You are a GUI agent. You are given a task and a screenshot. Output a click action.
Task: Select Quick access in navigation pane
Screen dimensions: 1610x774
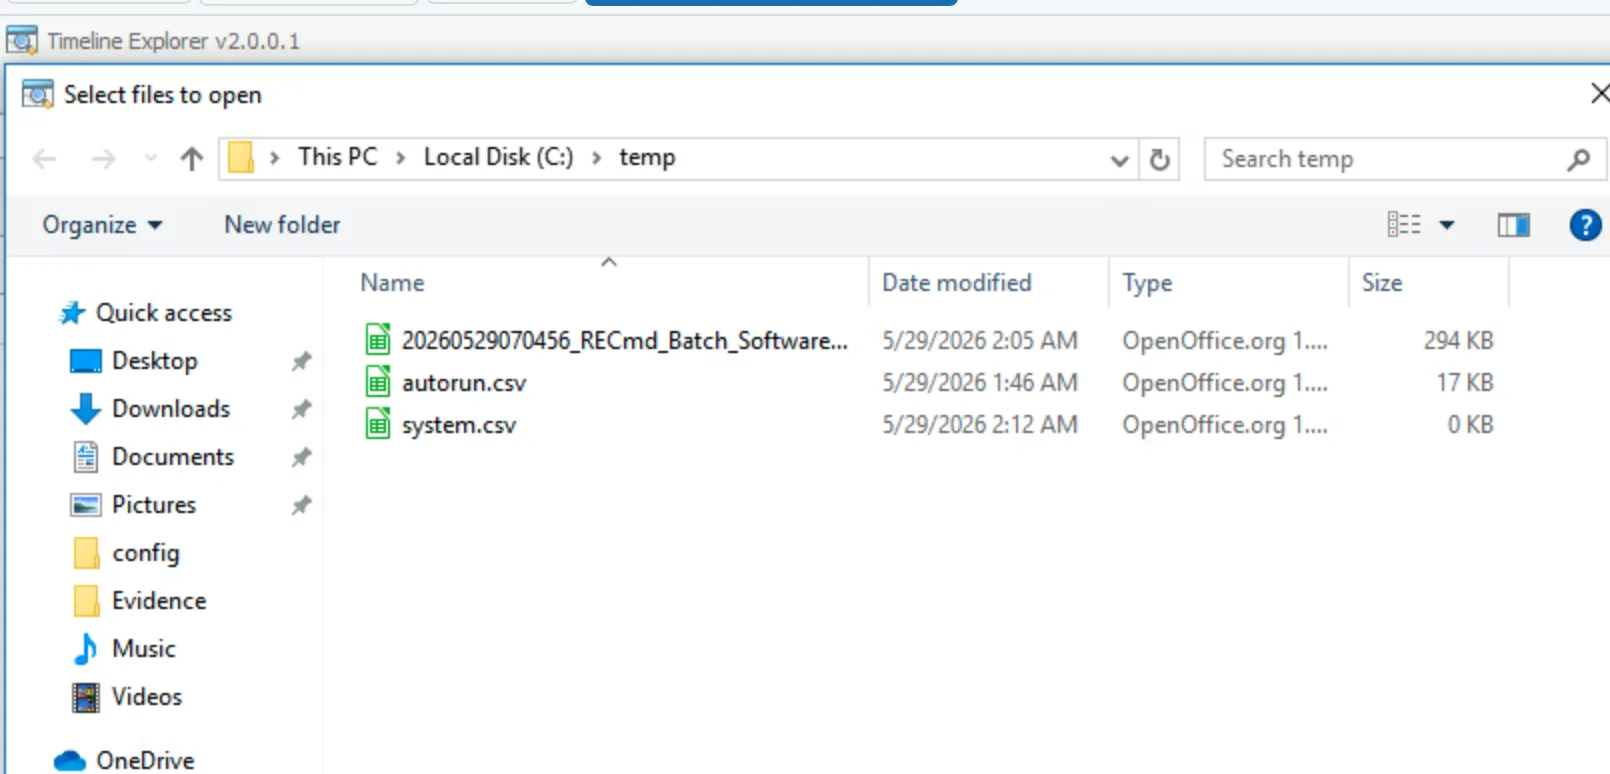pyautogui.click(x=164, y=313)
